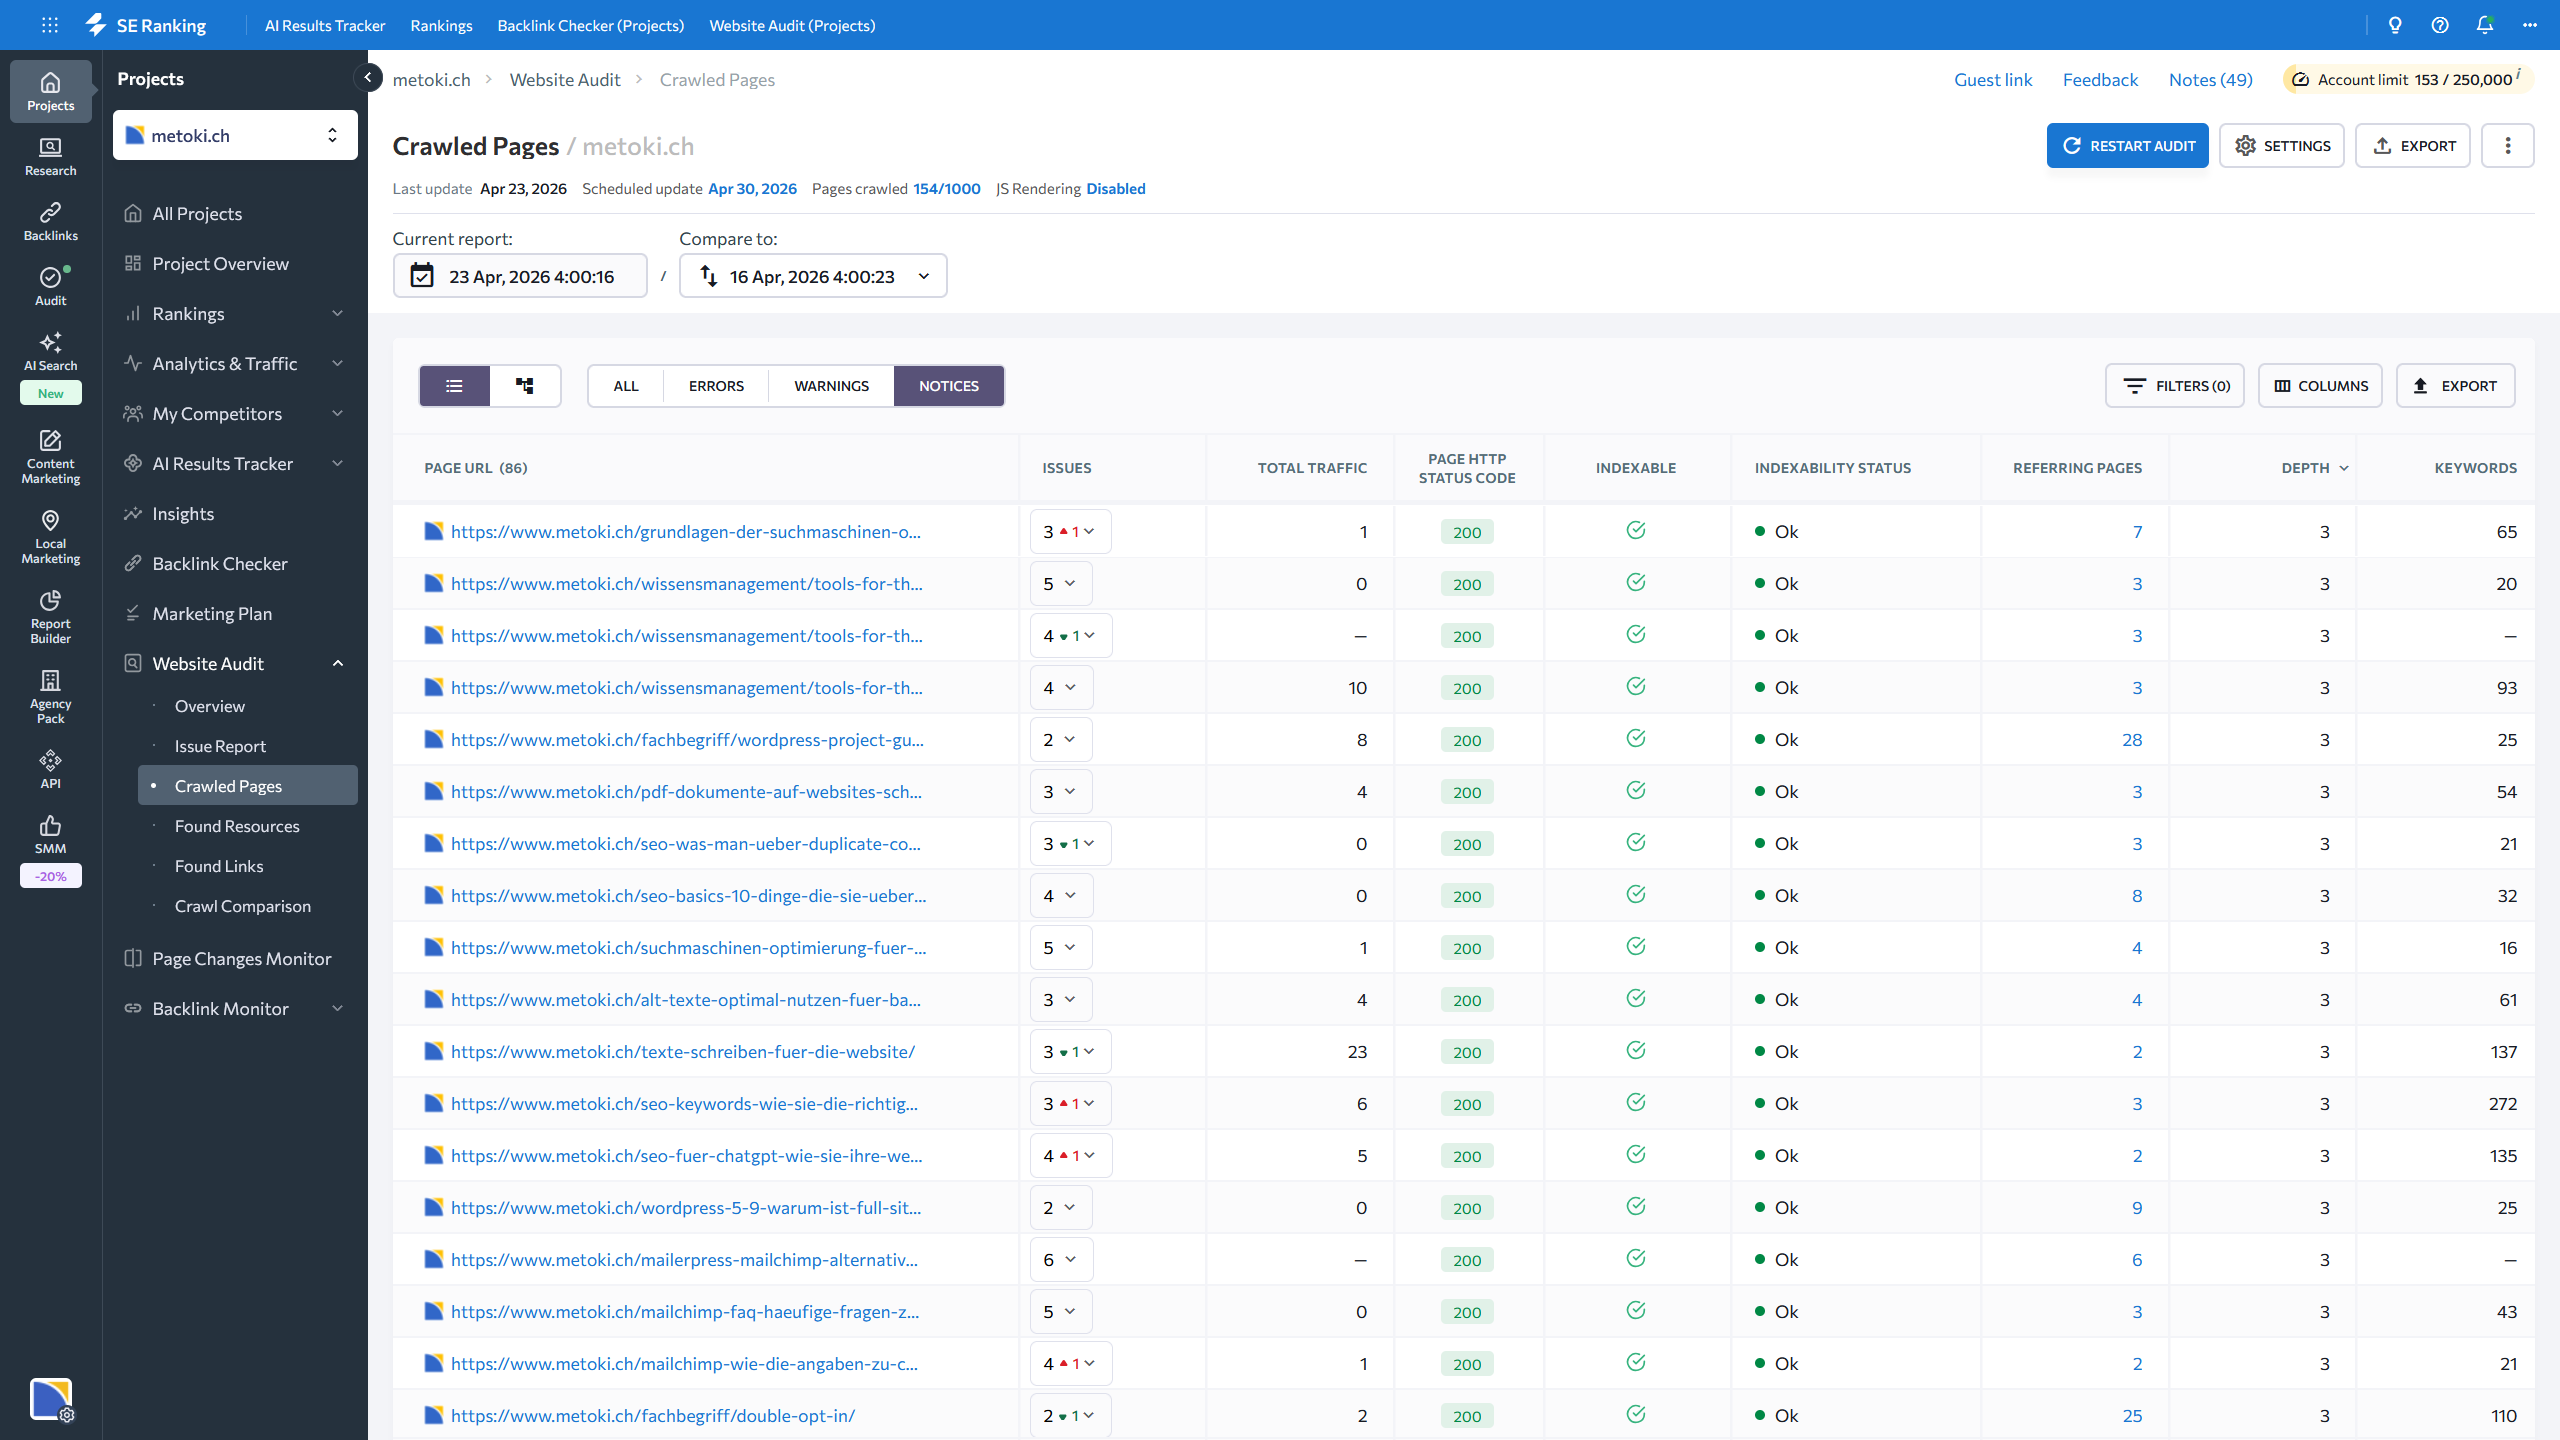Click the RESTART AUDIT button
Screen dimensions: 2560x1440
click(2127, 145)
